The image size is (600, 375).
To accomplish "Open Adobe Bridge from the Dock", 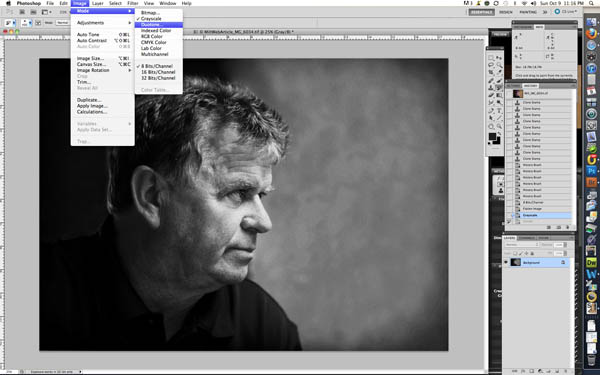I will click(x=592, y=182).
